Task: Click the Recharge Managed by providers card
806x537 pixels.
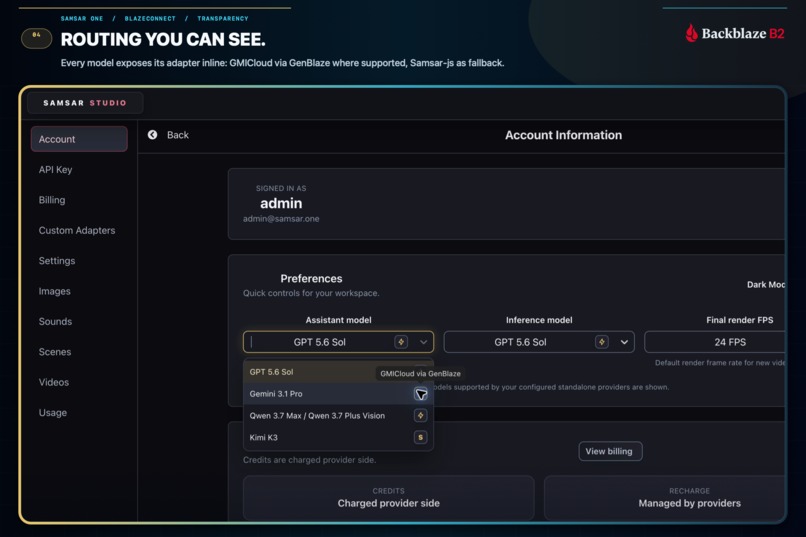Action: [666, 497]
